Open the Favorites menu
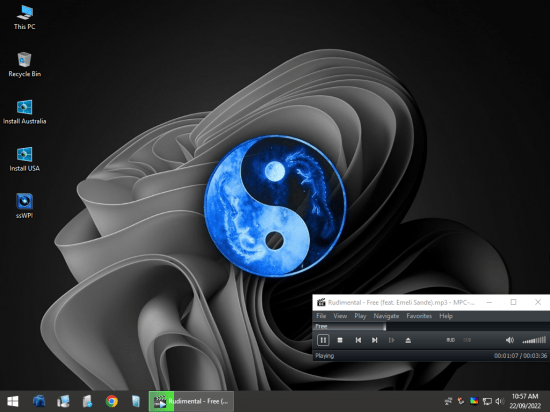The height and width of the screenshot is (412, 550). pyautogui.click(x=419, y=316)
